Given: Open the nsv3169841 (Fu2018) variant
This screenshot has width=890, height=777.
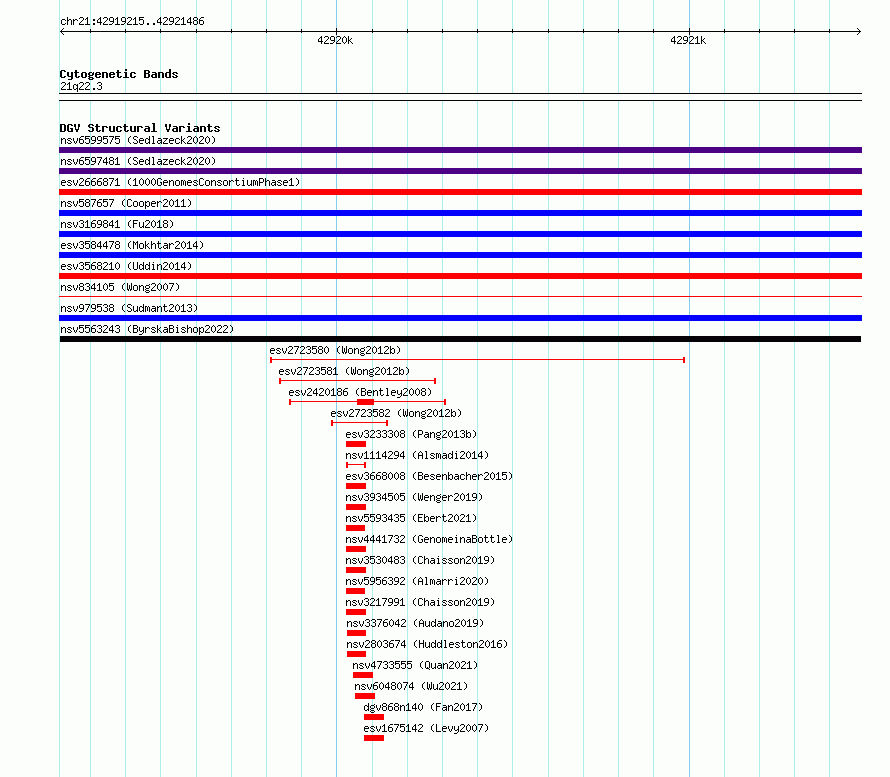Looking at the screenshot, I should point(117,224).
